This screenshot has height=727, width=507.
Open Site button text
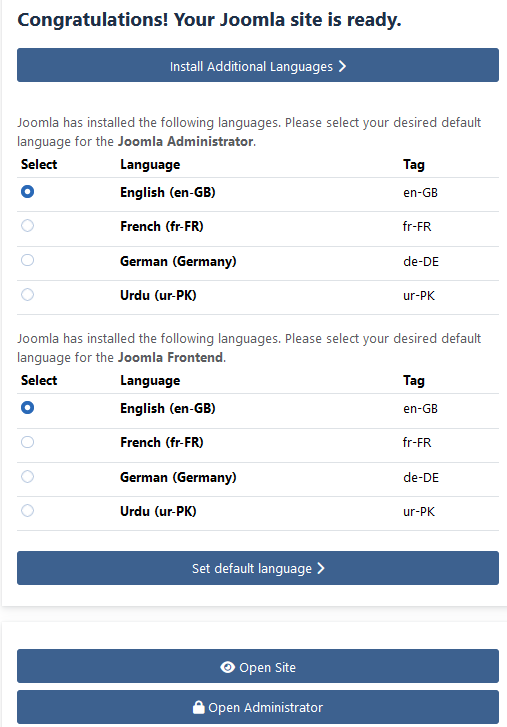pos(267,668)
